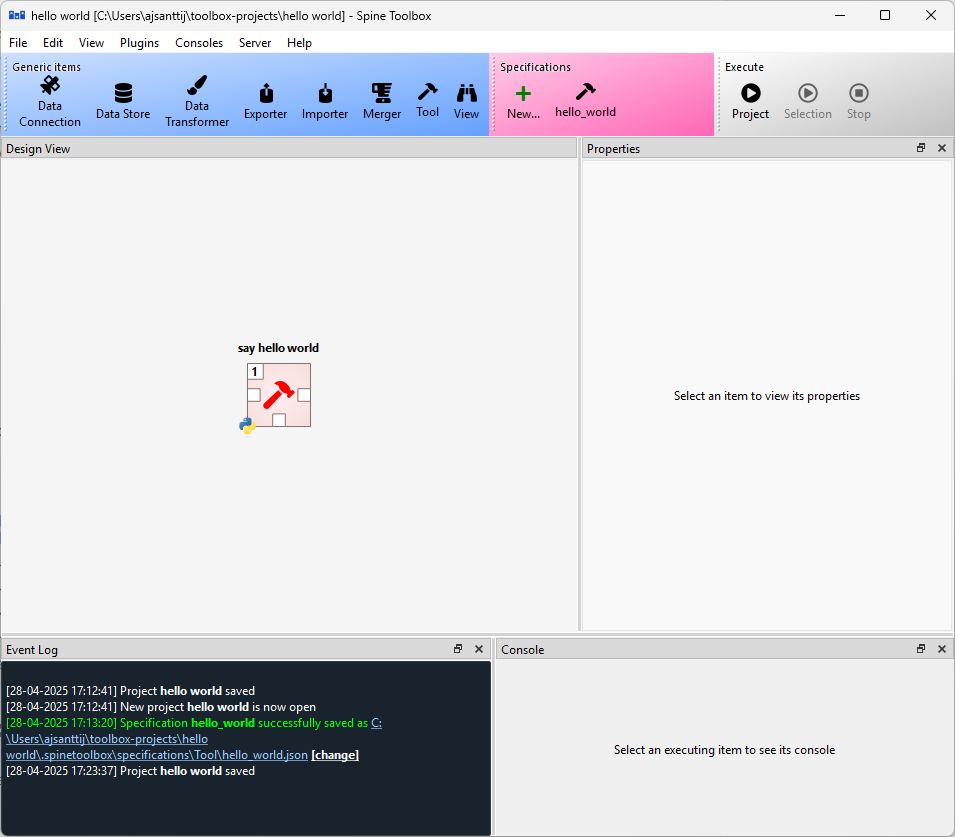Select the hello_world specification icon
The height and width of the screenshot is (837, 955).
tap(585, 91)
